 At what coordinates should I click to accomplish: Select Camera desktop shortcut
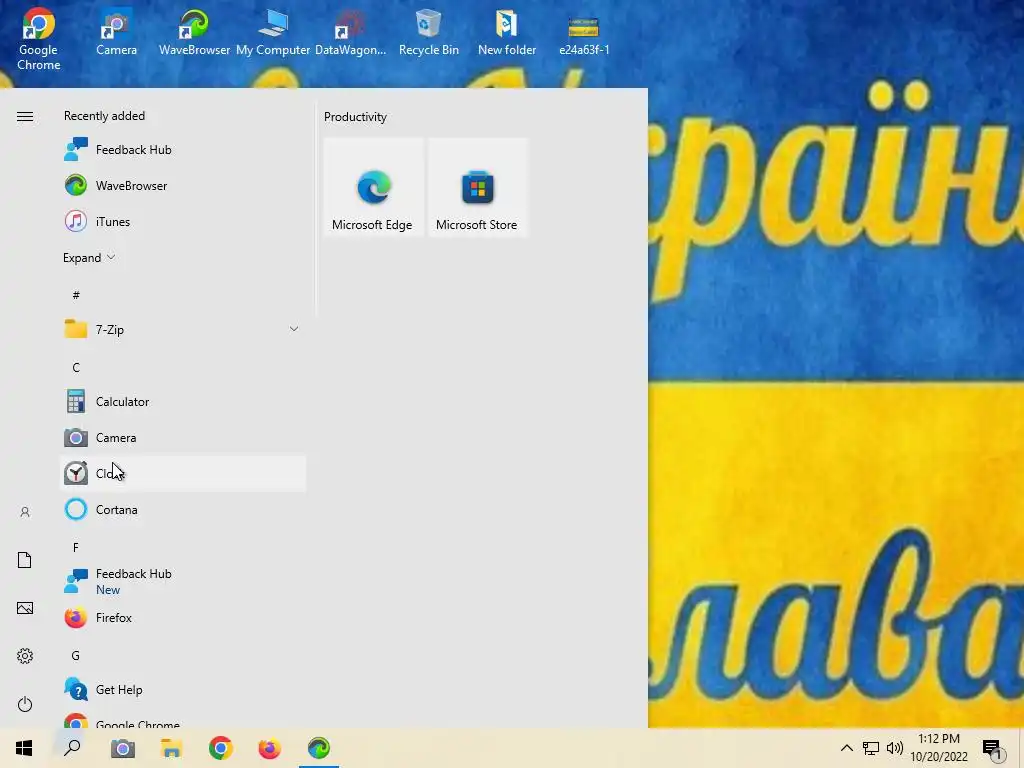point(116,32)
